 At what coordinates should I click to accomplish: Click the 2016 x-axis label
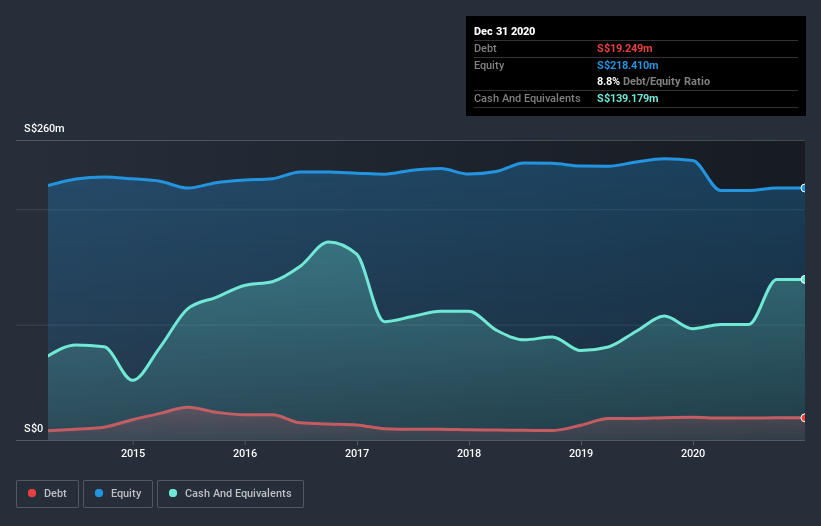(245, 453)
